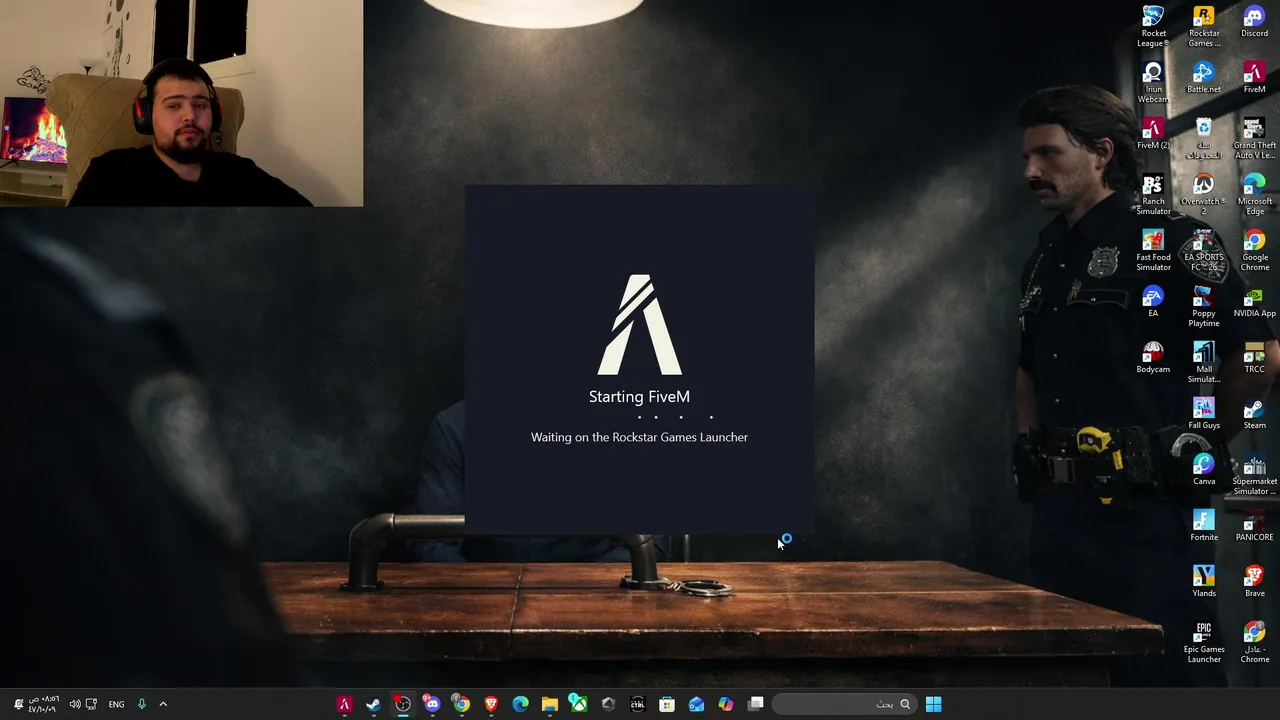This screenshot has width=1280, height=720.
Task: Open the Windows Start menu
Action: coord(933,704)
